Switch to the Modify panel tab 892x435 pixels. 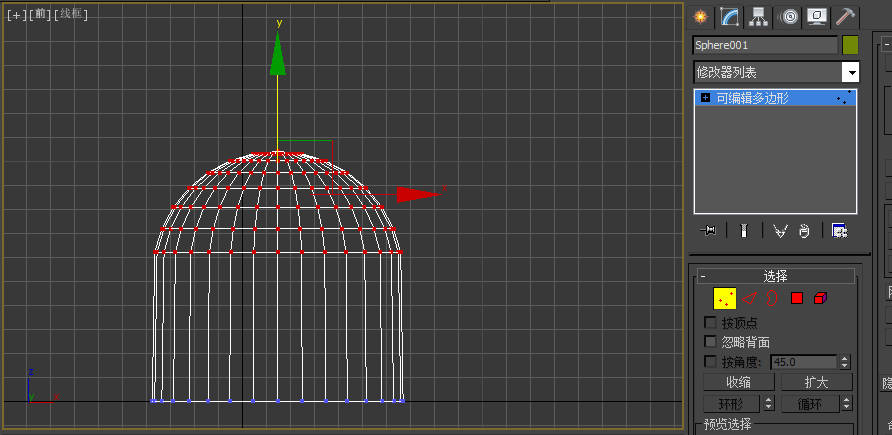coord(729,17)
